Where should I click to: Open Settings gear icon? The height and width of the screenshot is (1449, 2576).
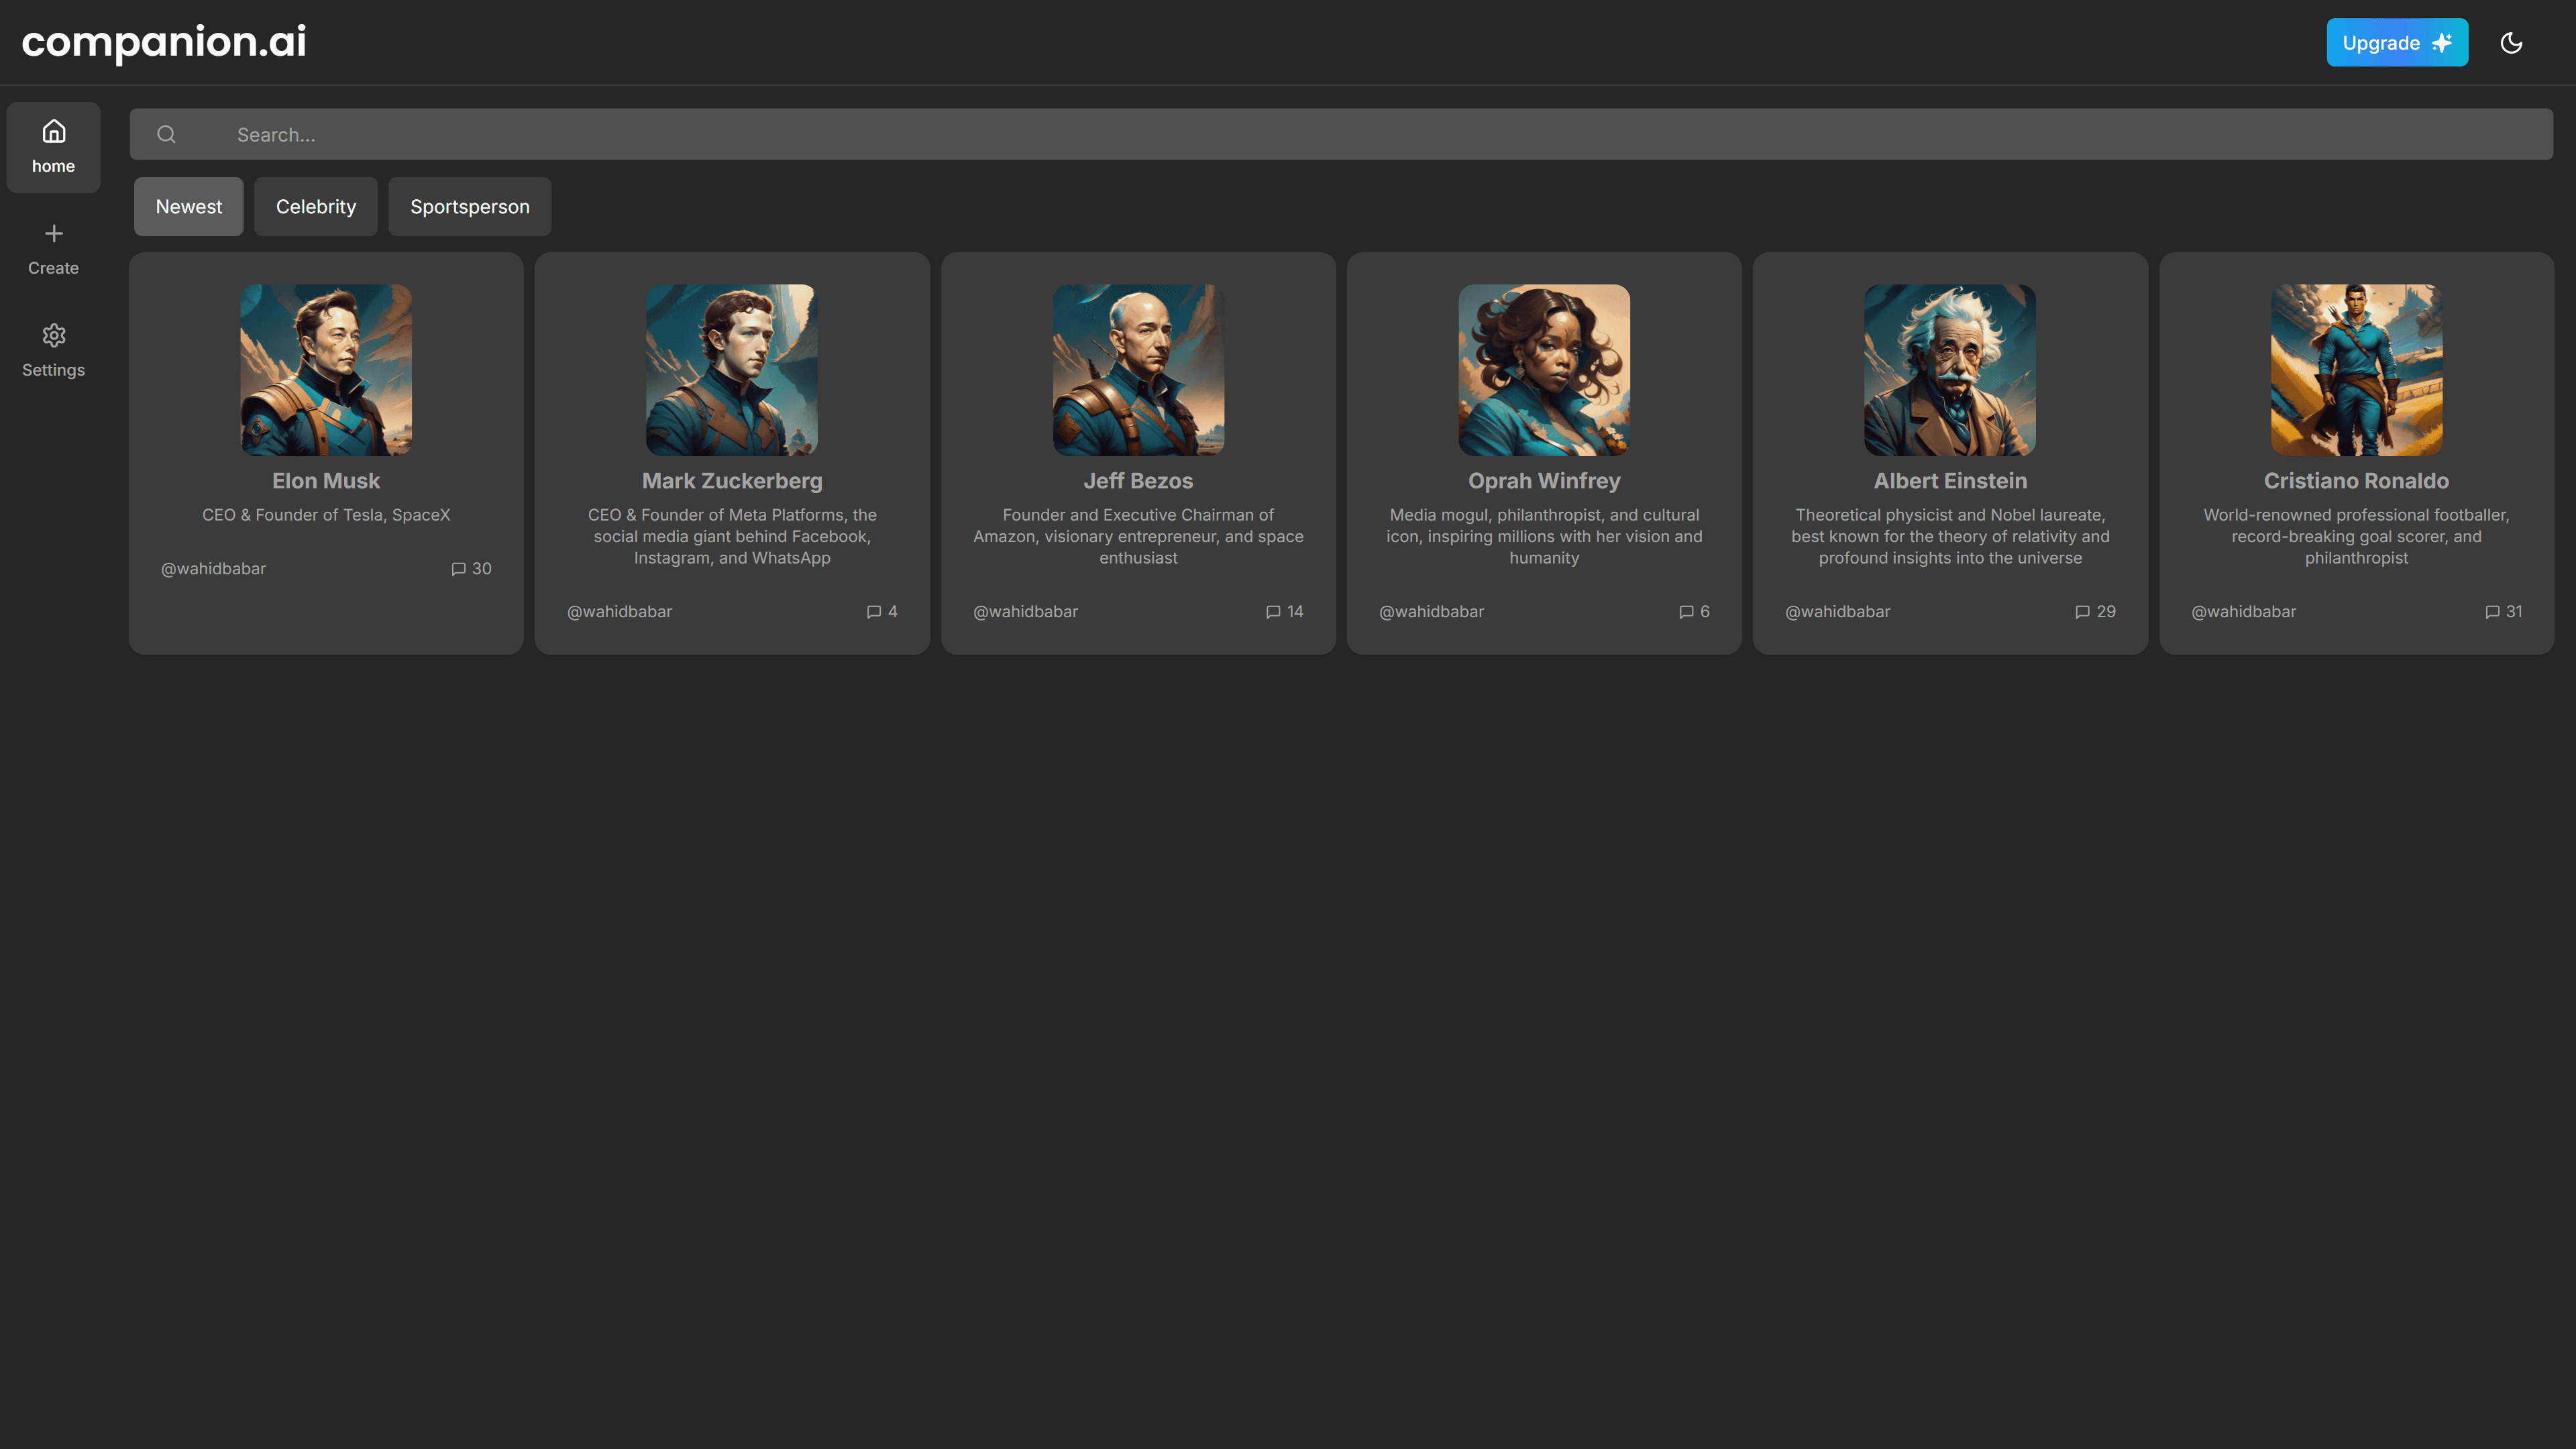[53, 335]
